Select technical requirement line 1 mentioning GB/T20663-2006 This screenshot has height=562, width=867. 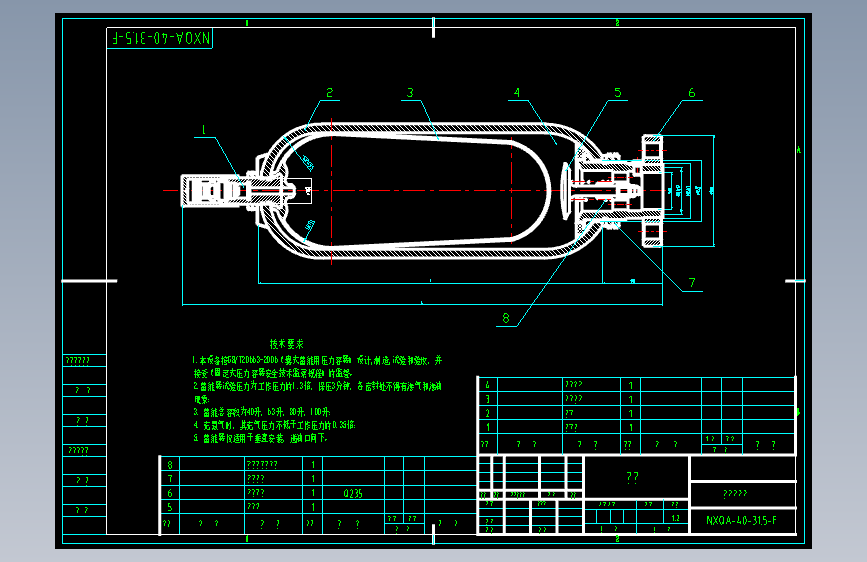pyautogui.click(x=317, y=366)
